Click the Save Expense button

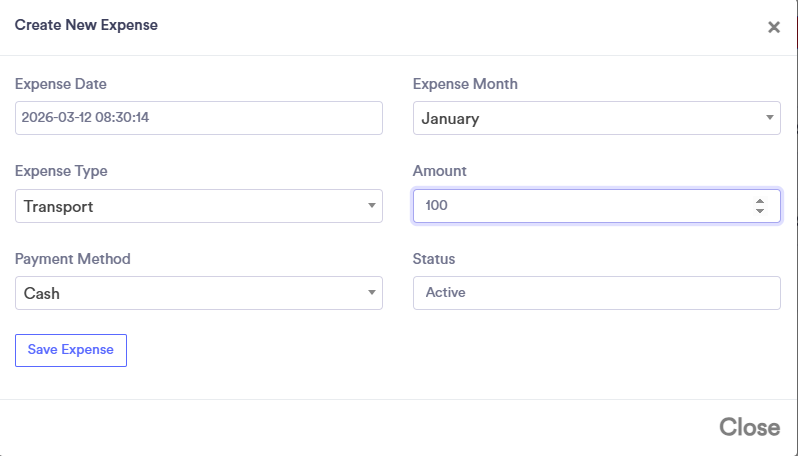click(71, 350)
